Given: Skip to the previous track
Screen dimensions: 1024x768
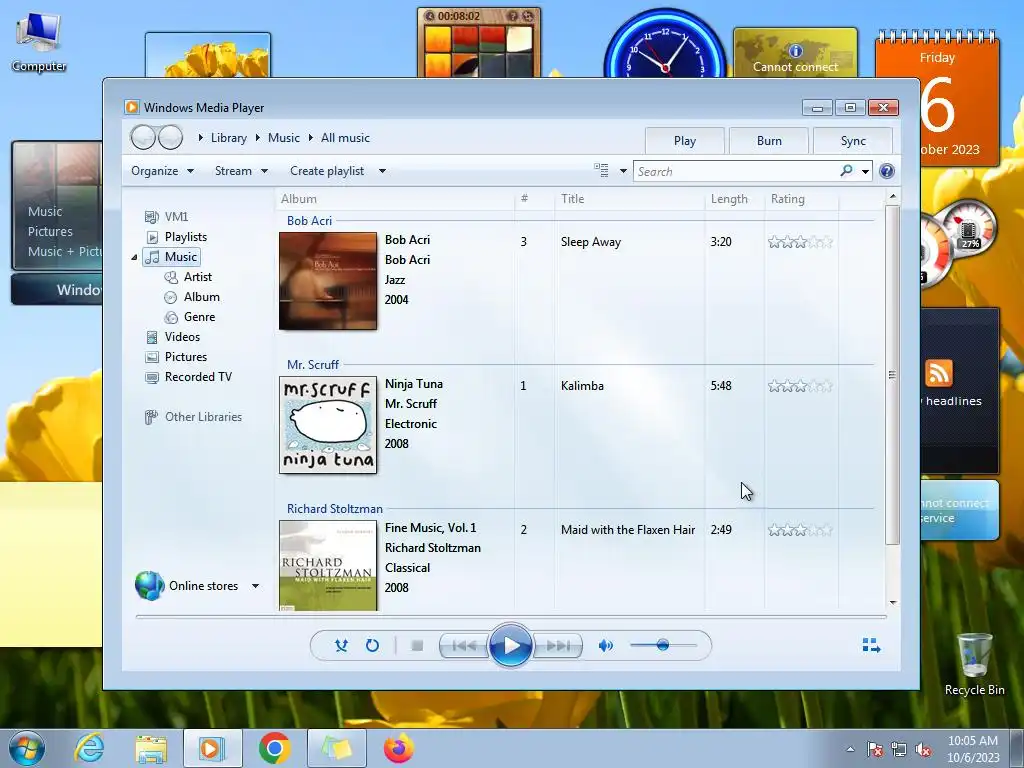Looking at the screenshot, I should point(464,646).
